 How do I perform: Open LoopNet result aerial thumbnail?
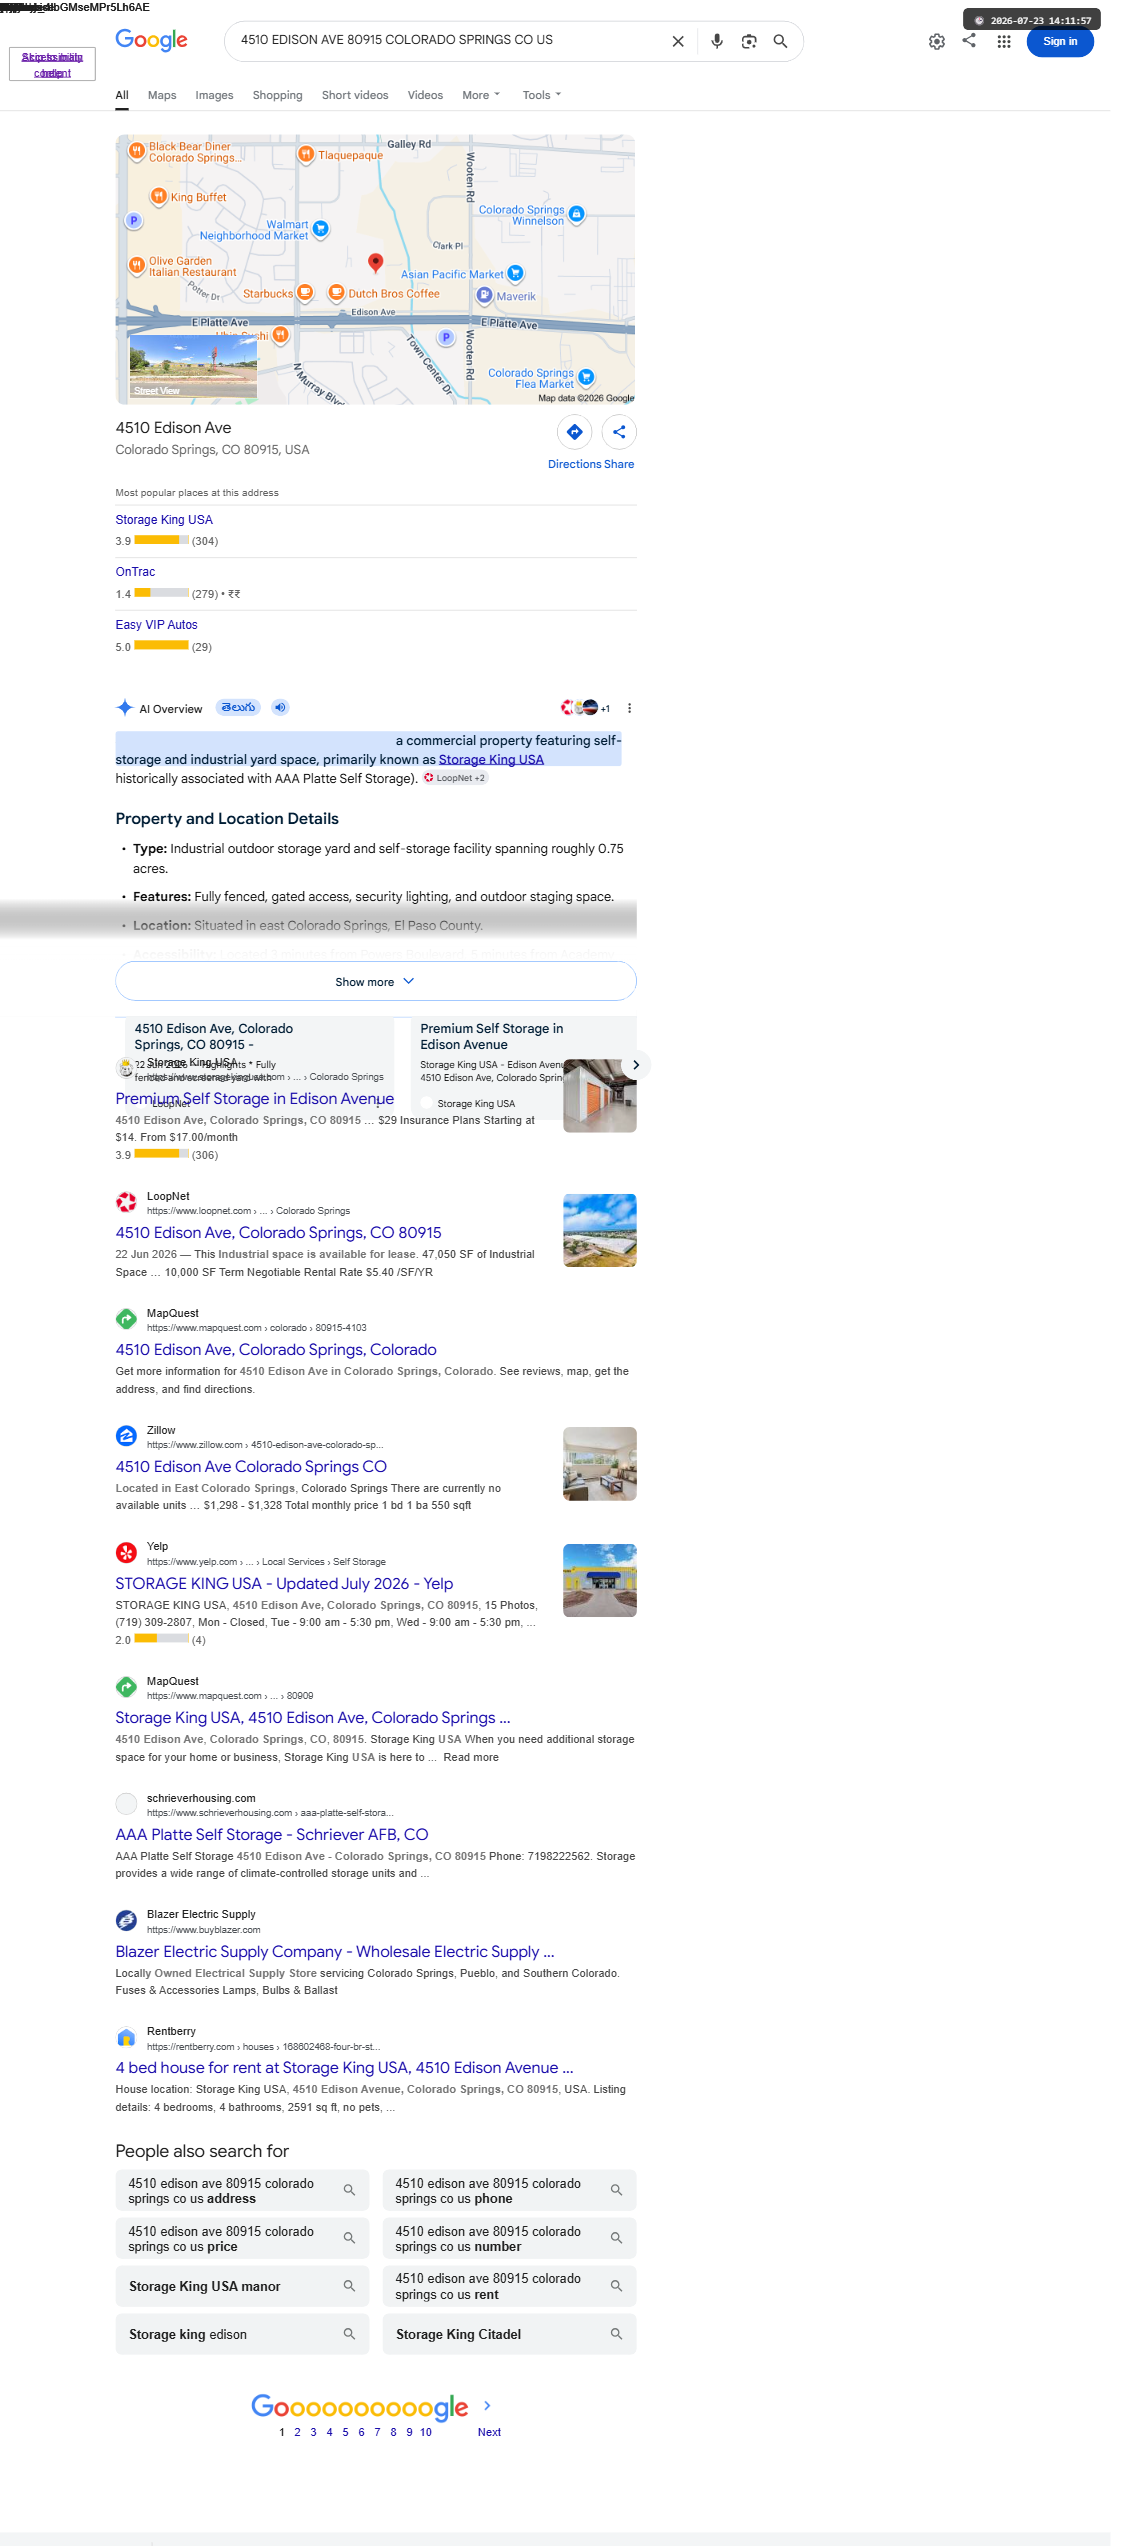pyautogui.click(x=600, y=1230)
